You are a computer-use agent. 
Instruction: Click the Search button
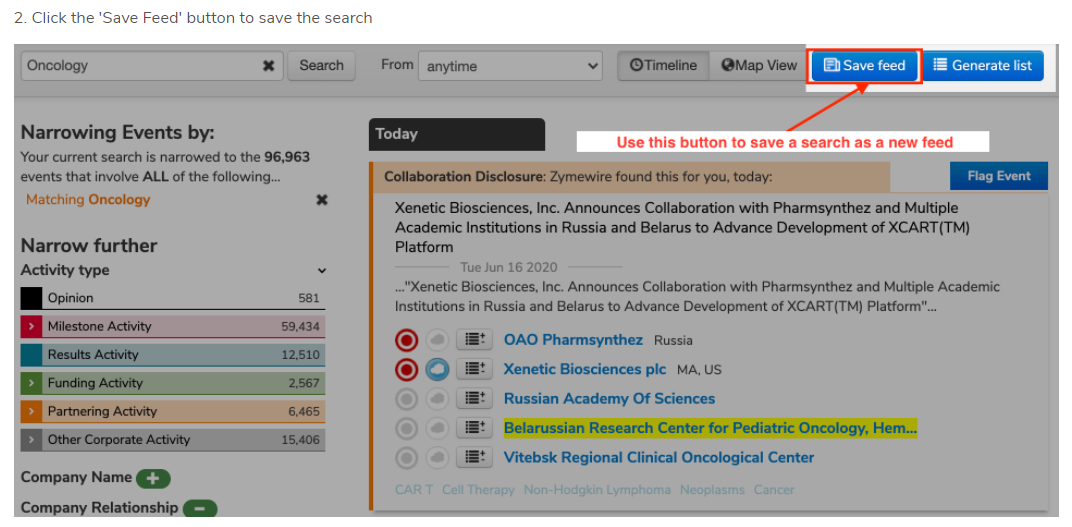pos(321,66)
